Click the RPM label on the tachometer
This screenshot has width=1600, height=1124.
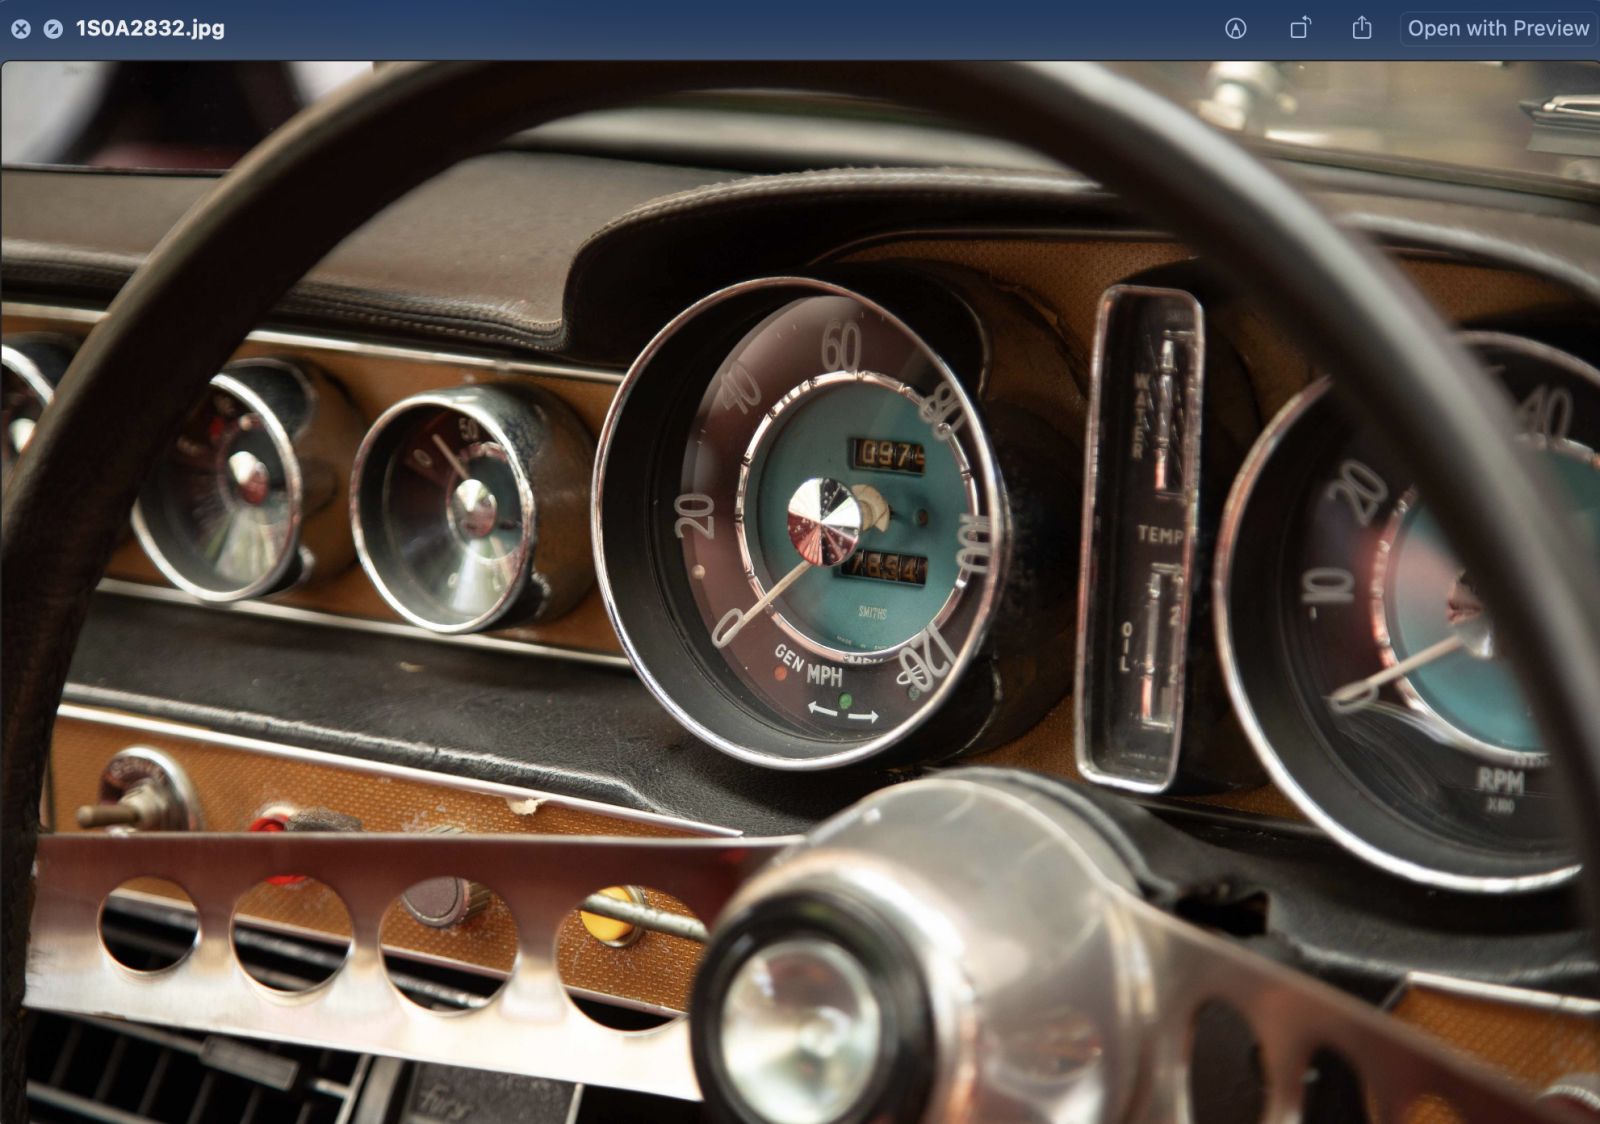[1501, 780]
